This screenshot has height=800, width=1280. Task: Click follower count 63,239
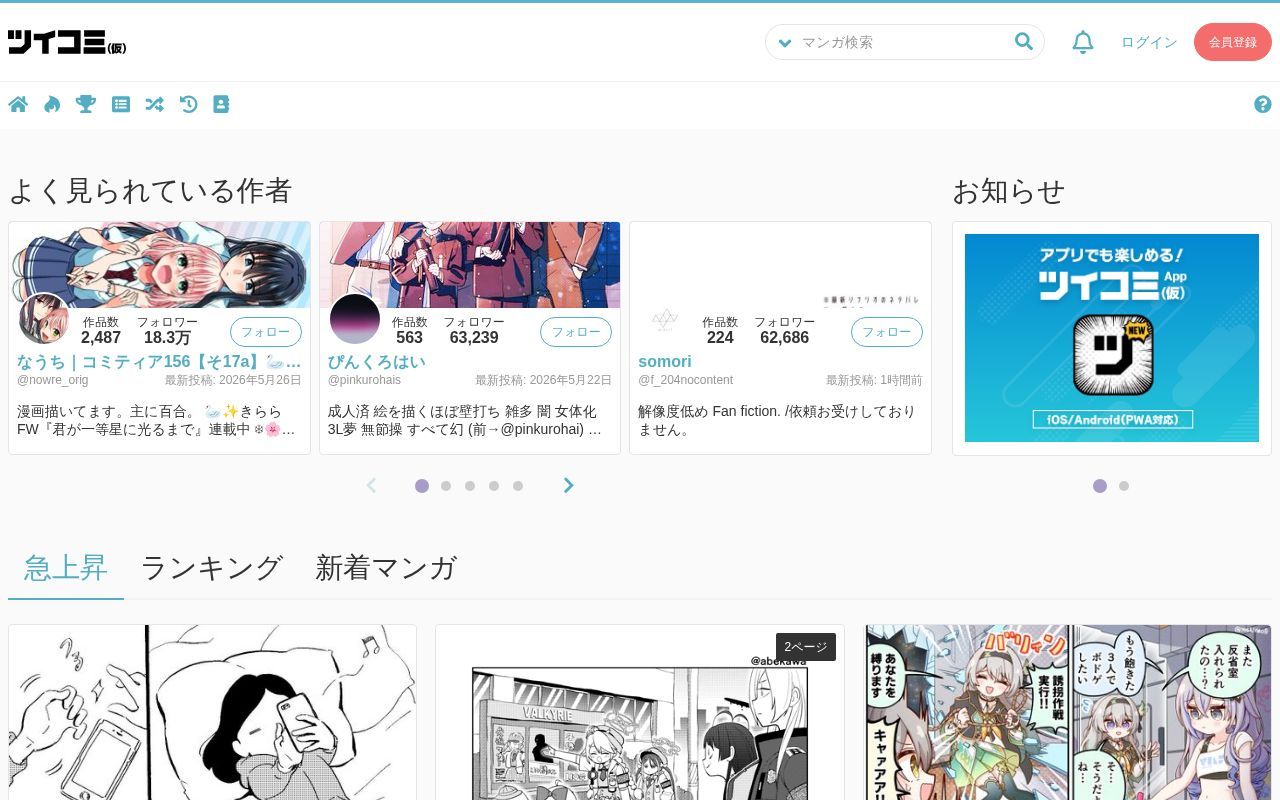pyautogui.click(x=474, y=338)
